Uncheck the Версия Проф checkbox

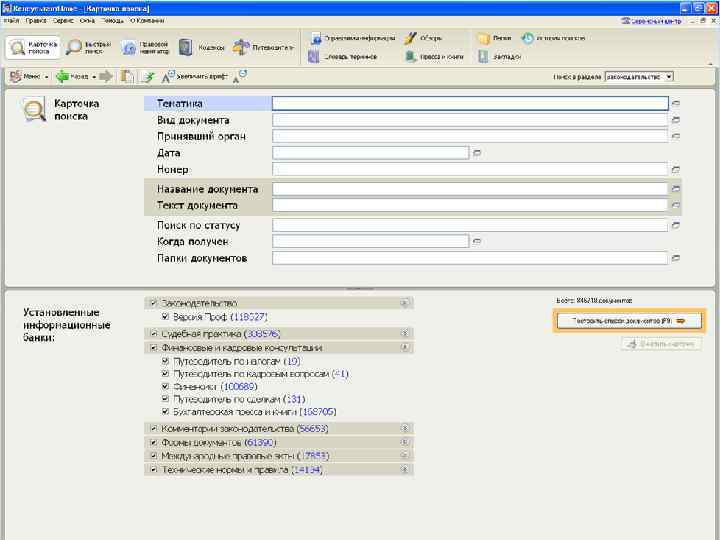[165, 317]
